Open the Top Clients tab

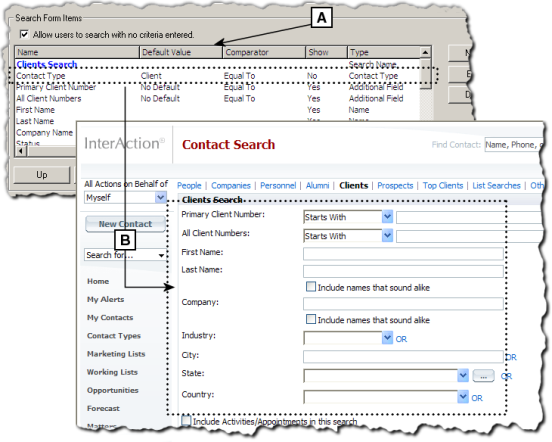(443, 186)
